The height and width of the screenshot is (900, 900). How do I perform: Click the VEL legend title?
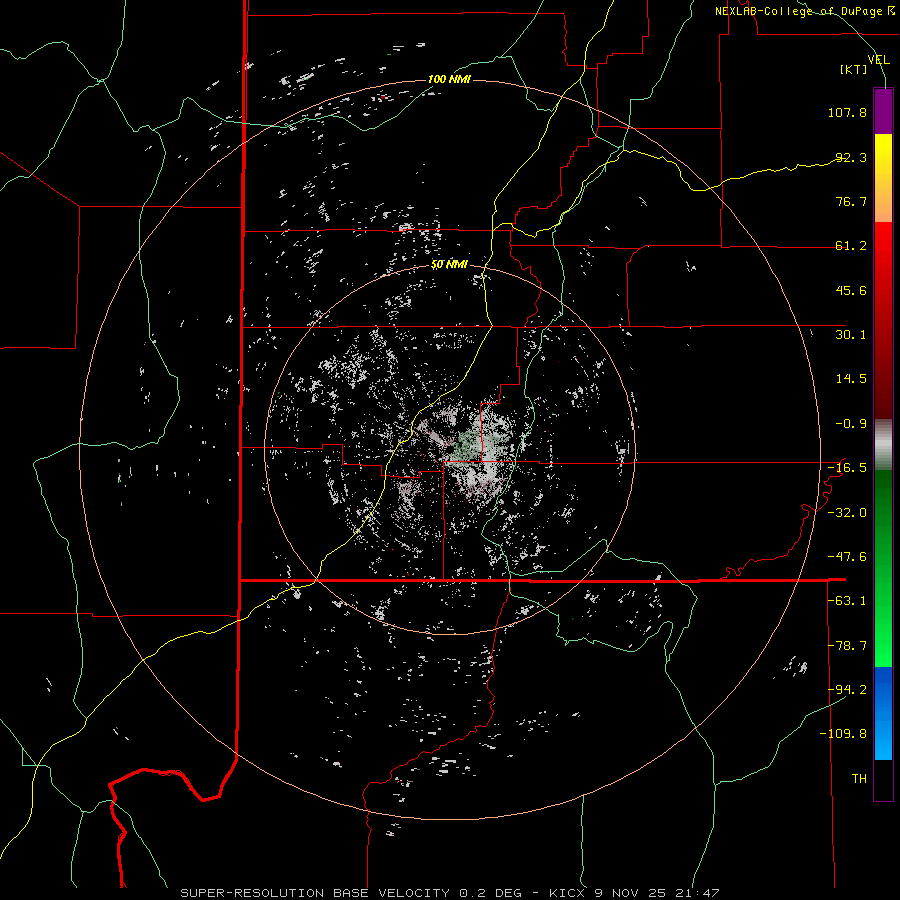tap(878, 59)
